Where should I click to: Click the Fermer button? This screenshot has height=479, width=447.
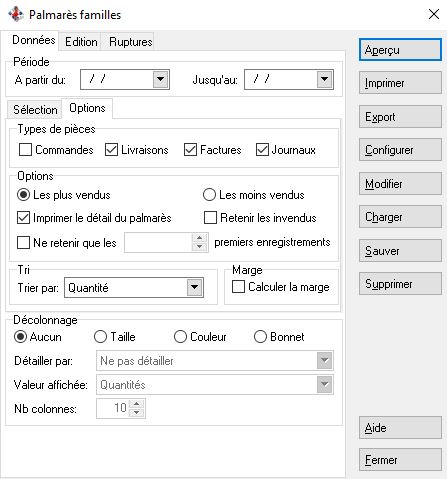pyautogui.click(x=400, y=460)
